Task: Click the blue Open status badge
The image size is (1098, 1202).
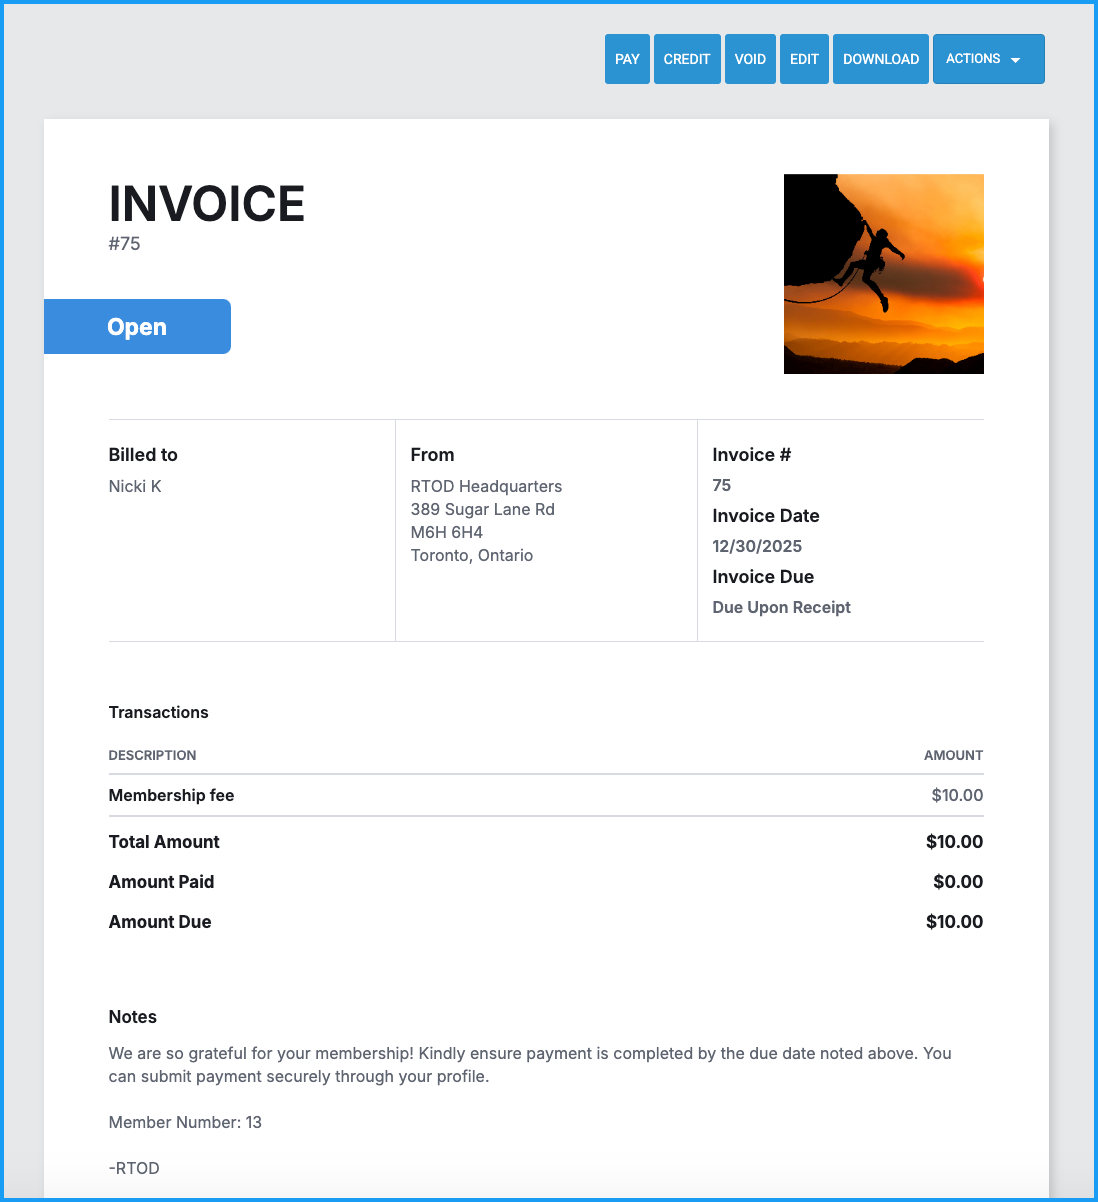Action: point(137,327)
